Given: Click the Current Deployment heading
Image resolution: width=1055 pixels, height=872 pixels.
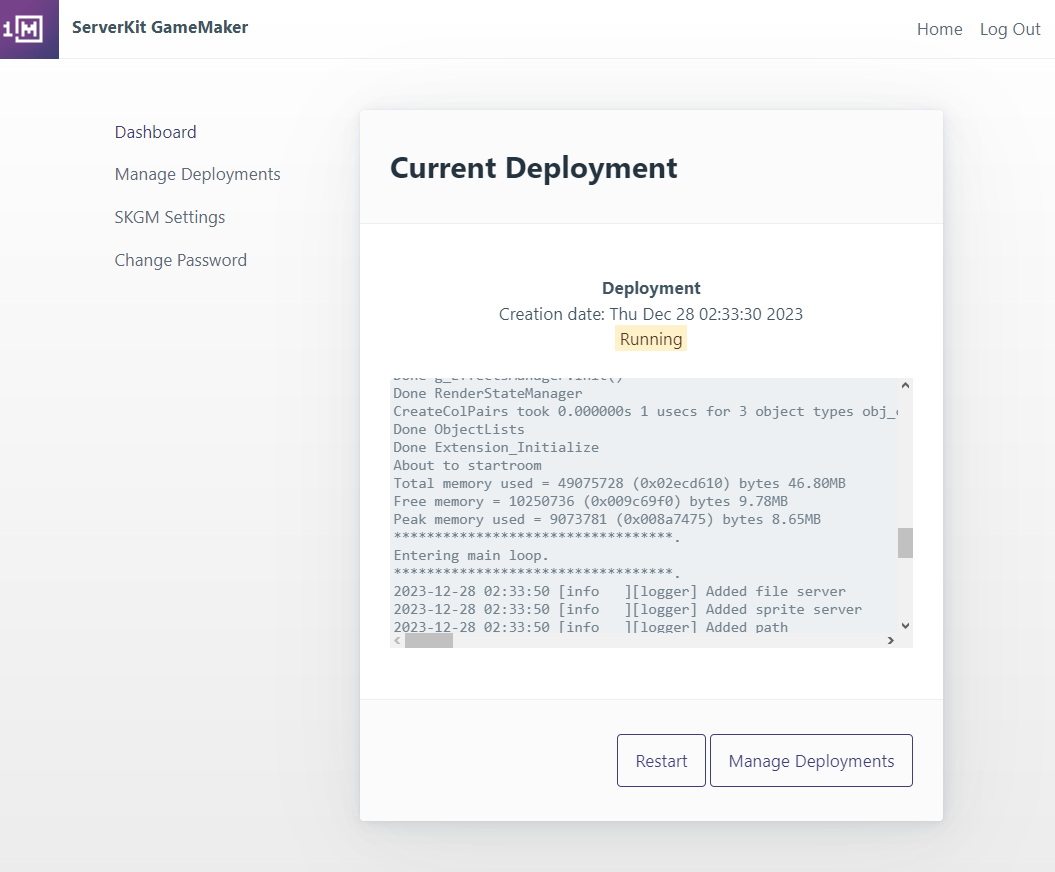Looking at the screenshot, I should [x=534, y=168].
